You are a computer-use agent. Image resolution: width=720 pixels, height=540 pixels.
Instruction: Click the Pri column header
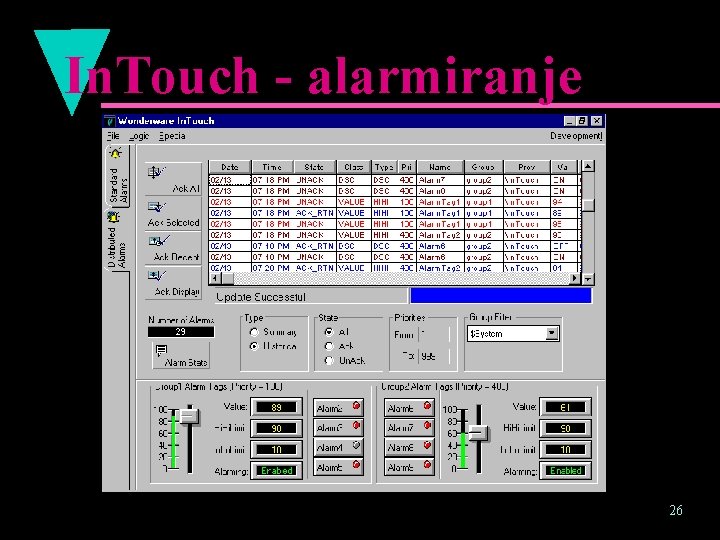tap(406, 167)
